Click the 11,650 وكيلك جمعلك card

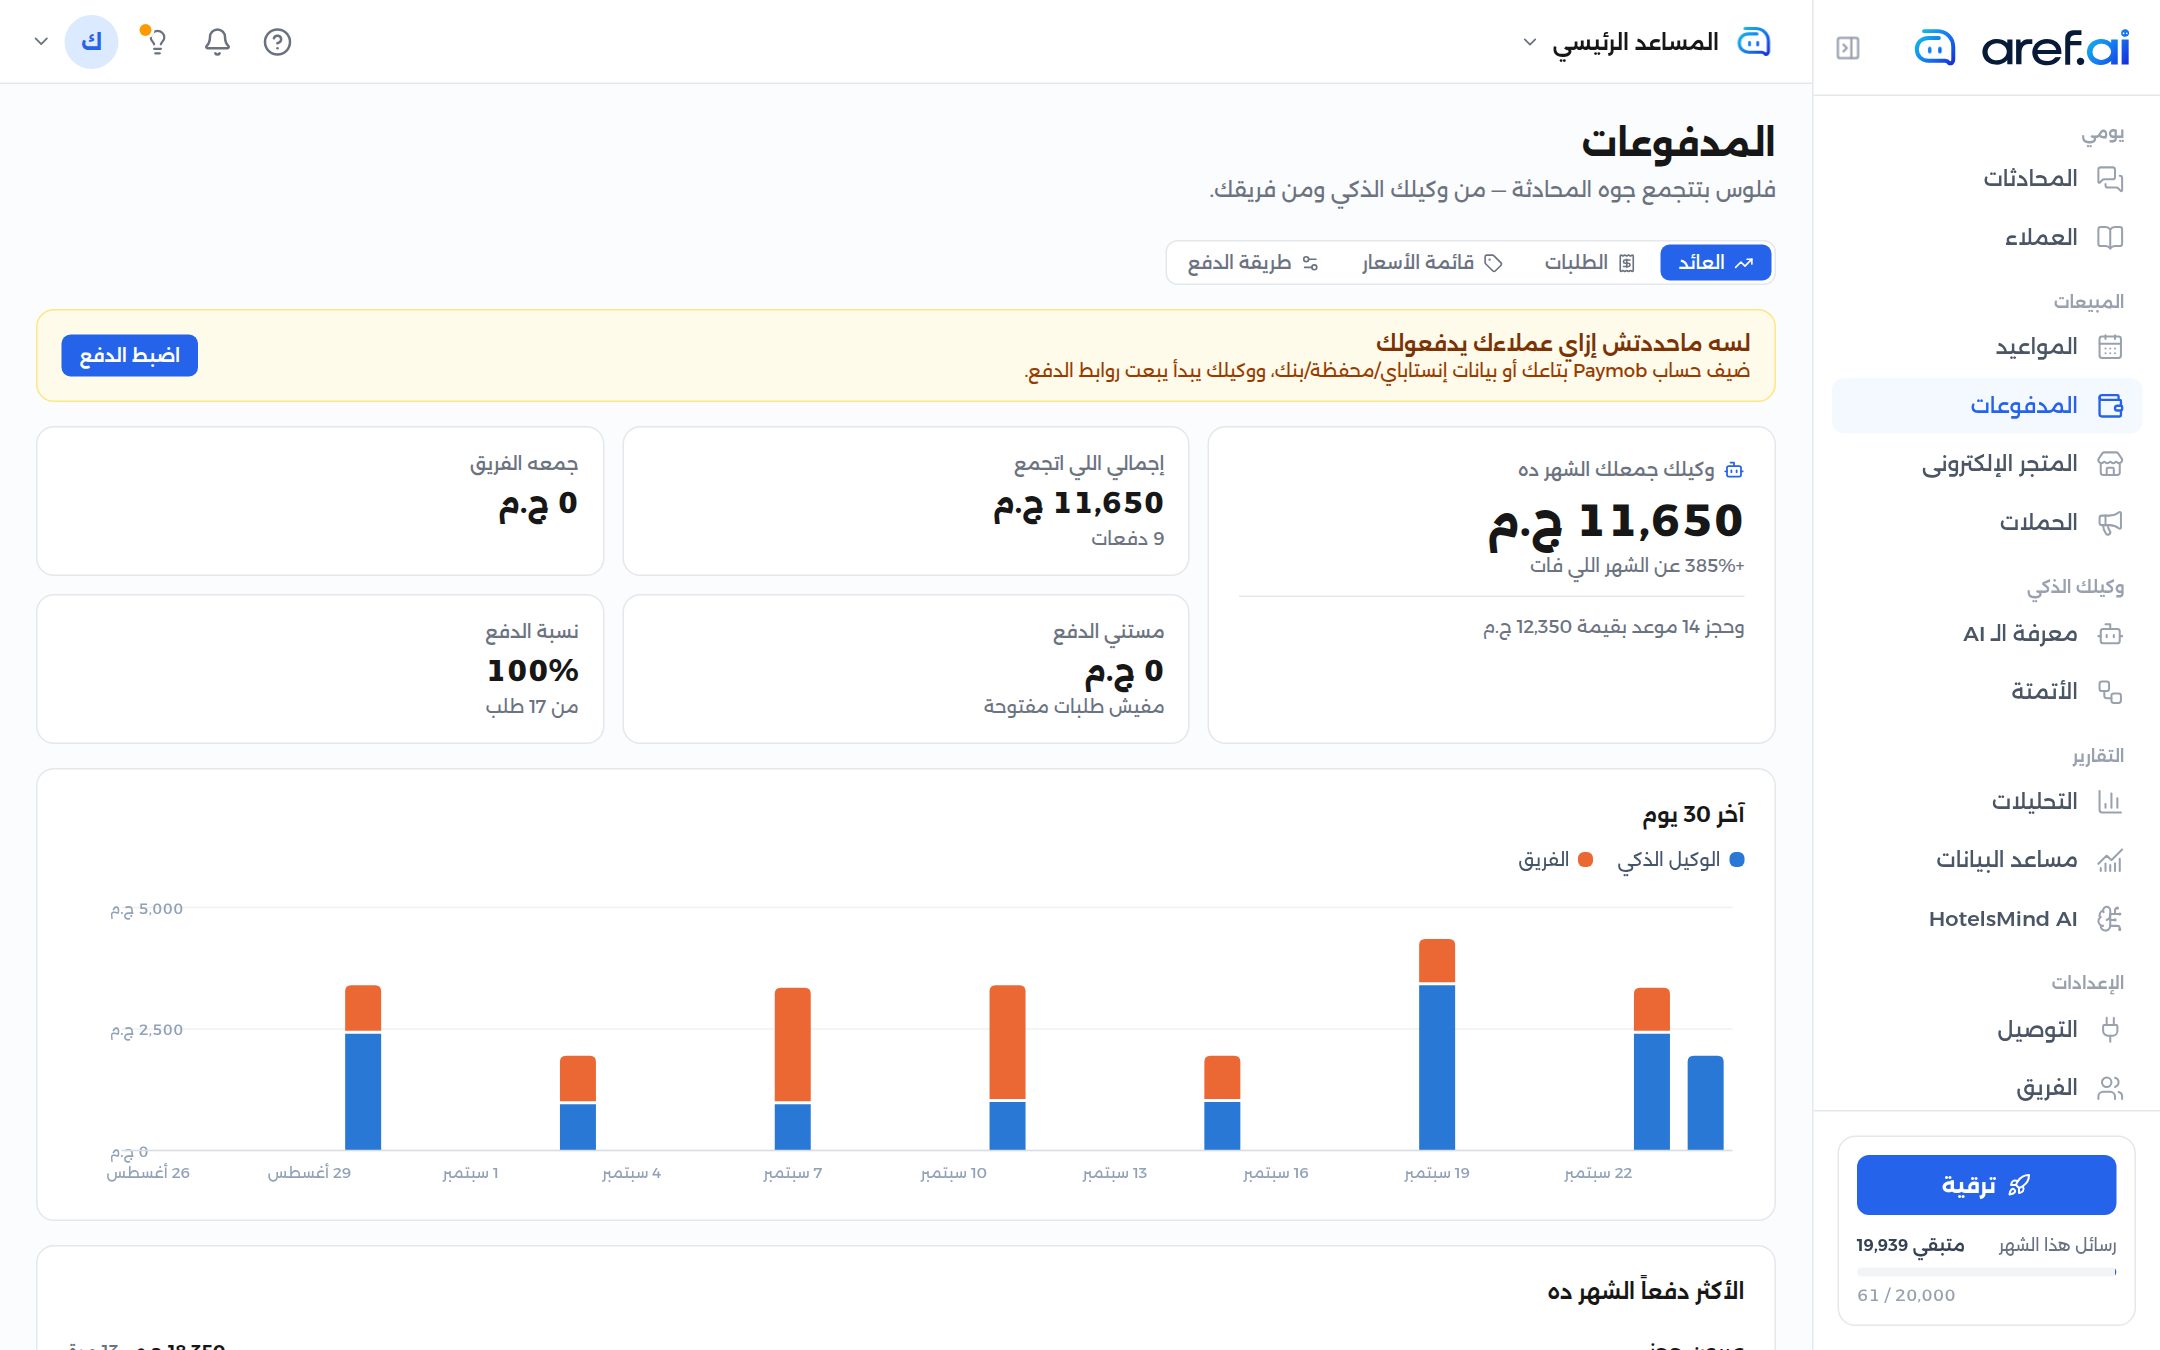pos(1491,585)
